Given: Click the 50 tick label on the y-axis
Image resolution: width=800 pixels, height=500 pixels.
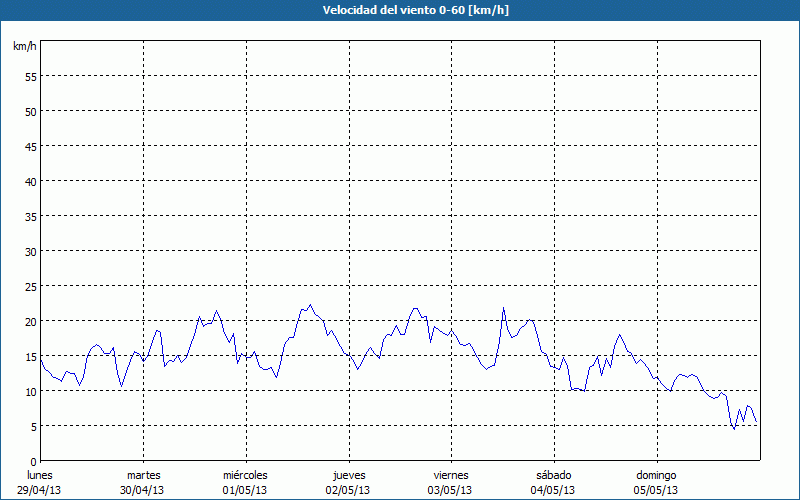Looking at the screenshot, I should [x=30, y=112].
